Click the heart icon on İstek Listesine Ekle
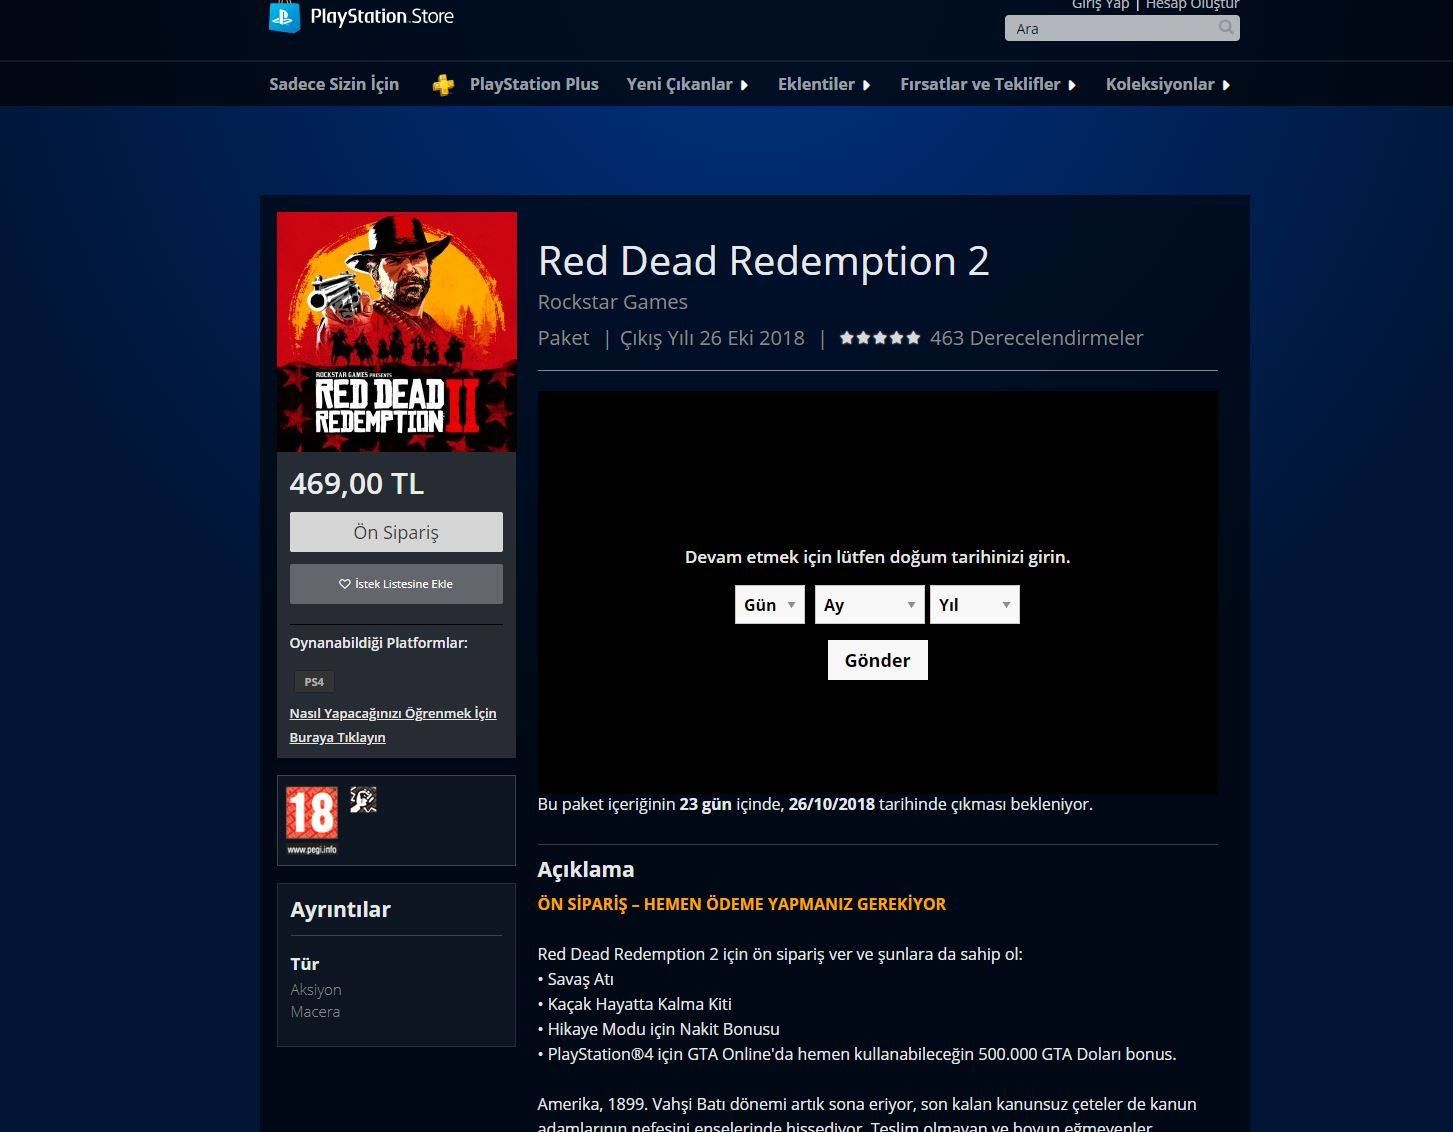The height and width of the screenshot is (1132, 1453). pyautogui.click(x=345, y=584)
